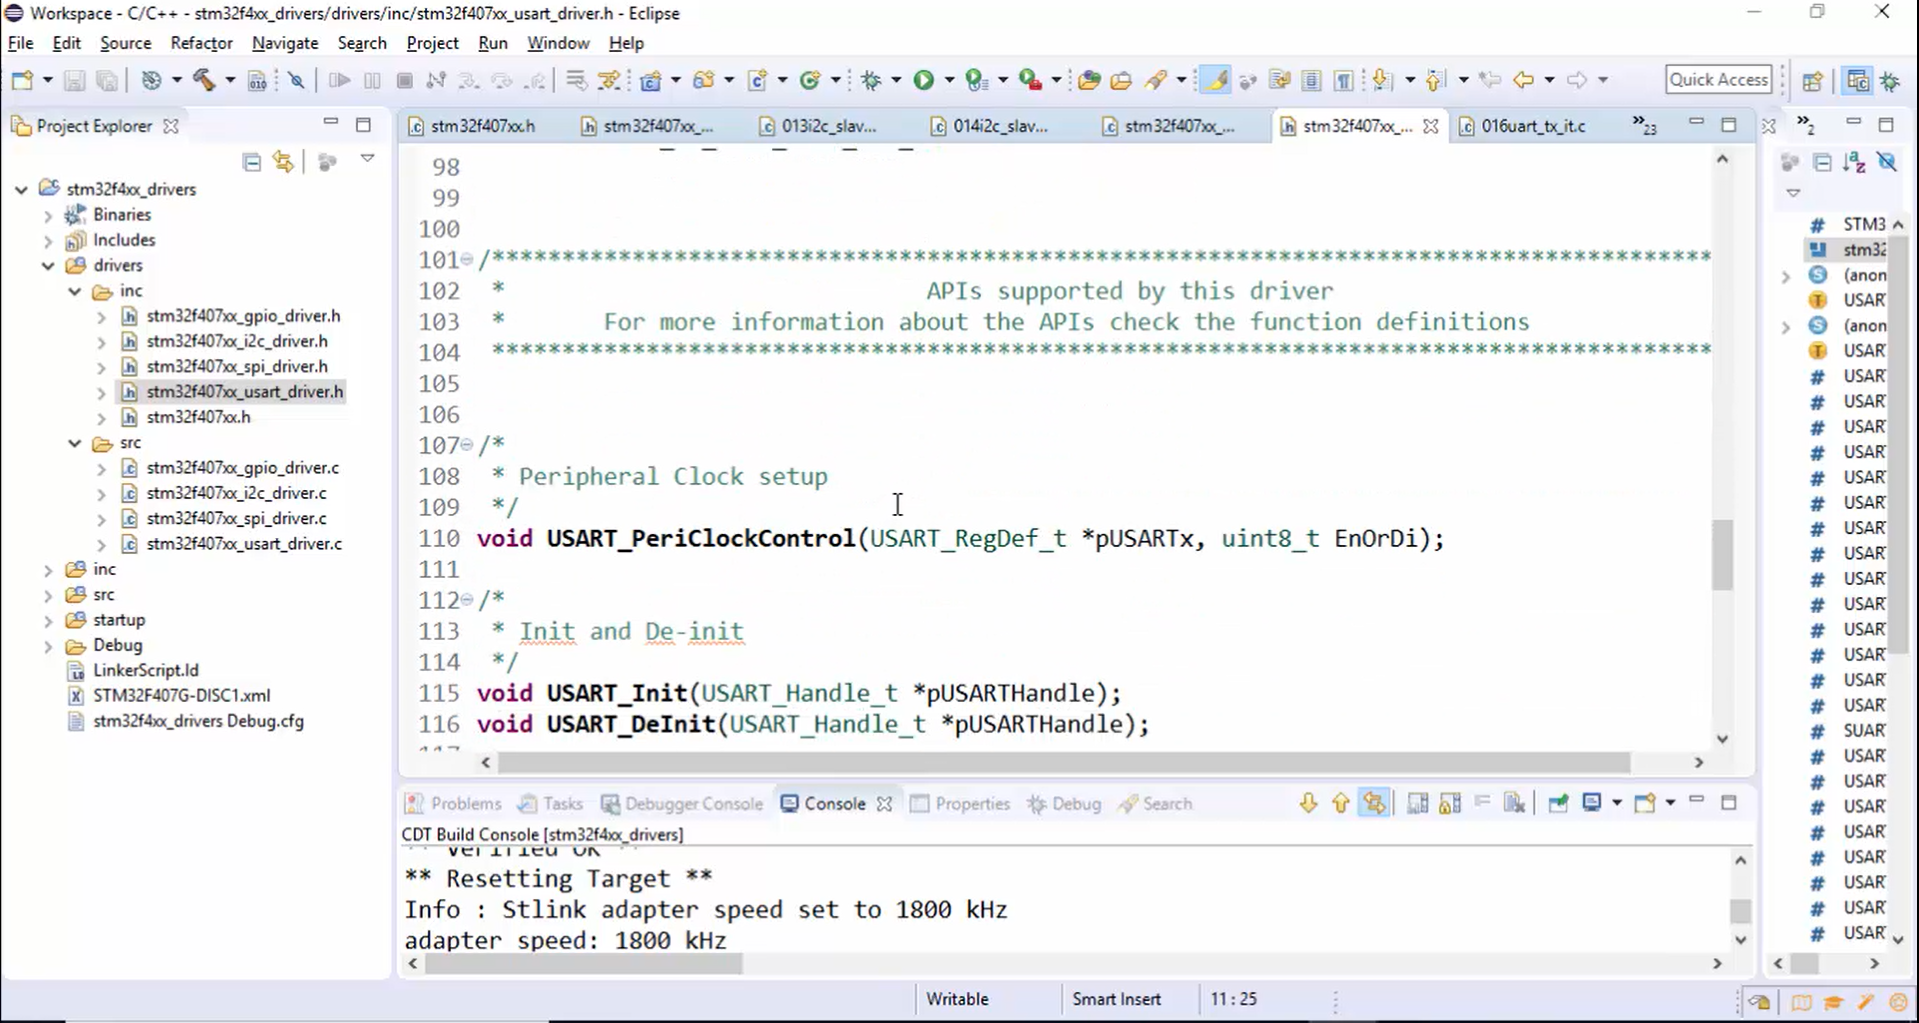Open Project Explorer View Menu triangle

point(367,159)
